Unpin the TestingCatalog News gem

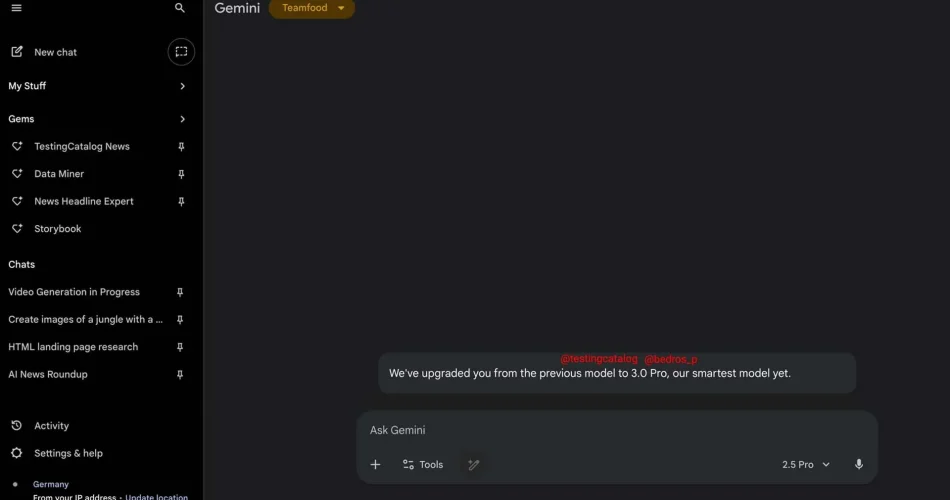(x=181, y=147)
